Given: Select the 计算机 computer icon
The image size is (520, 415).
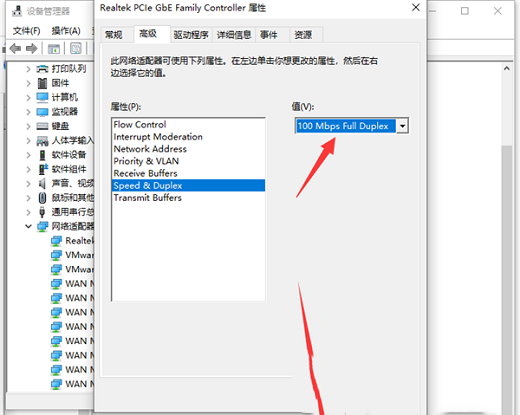Looking at the screenshot, I should (x=42, y=97).
